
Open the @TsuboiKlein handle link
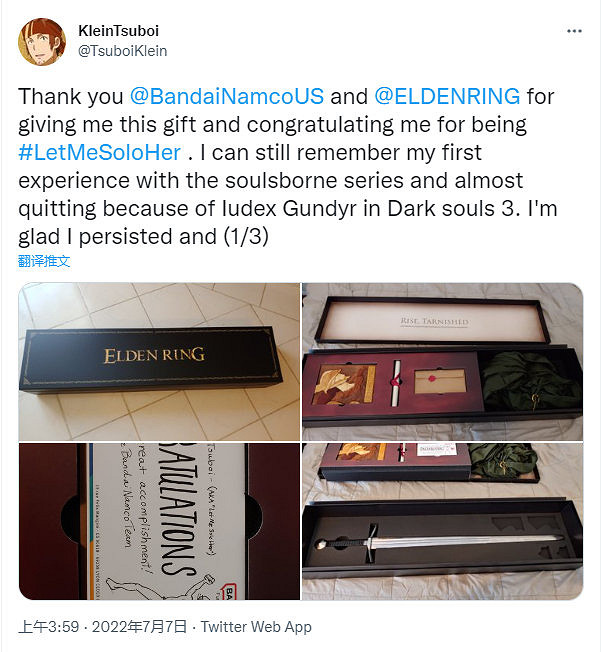[x=123, y=51]
